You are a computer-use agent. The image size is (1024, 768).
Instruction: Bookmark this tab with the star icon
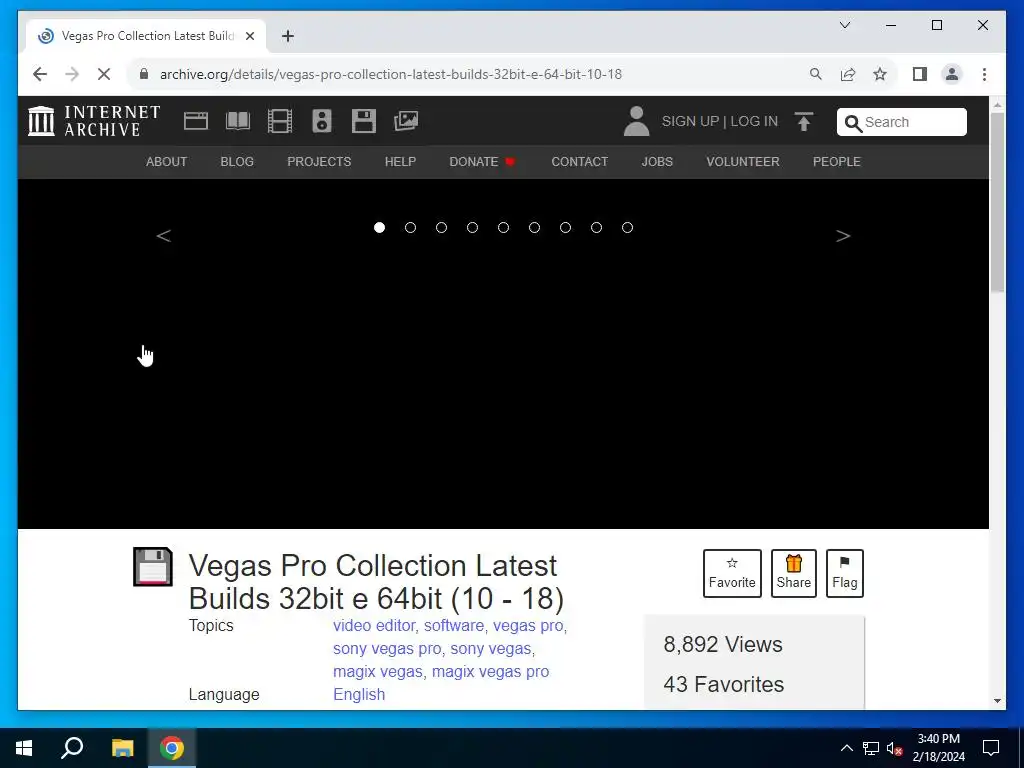point(880,74)
